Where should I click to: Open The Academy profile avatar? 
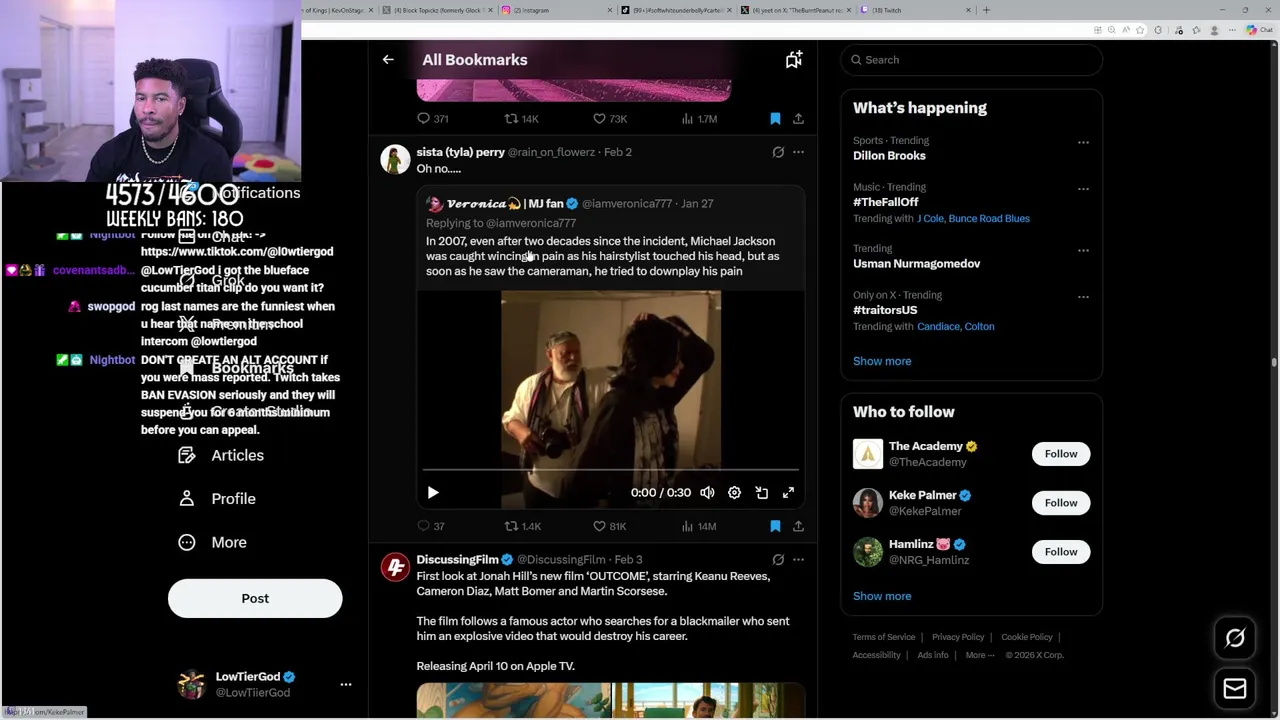coord(868,454)
